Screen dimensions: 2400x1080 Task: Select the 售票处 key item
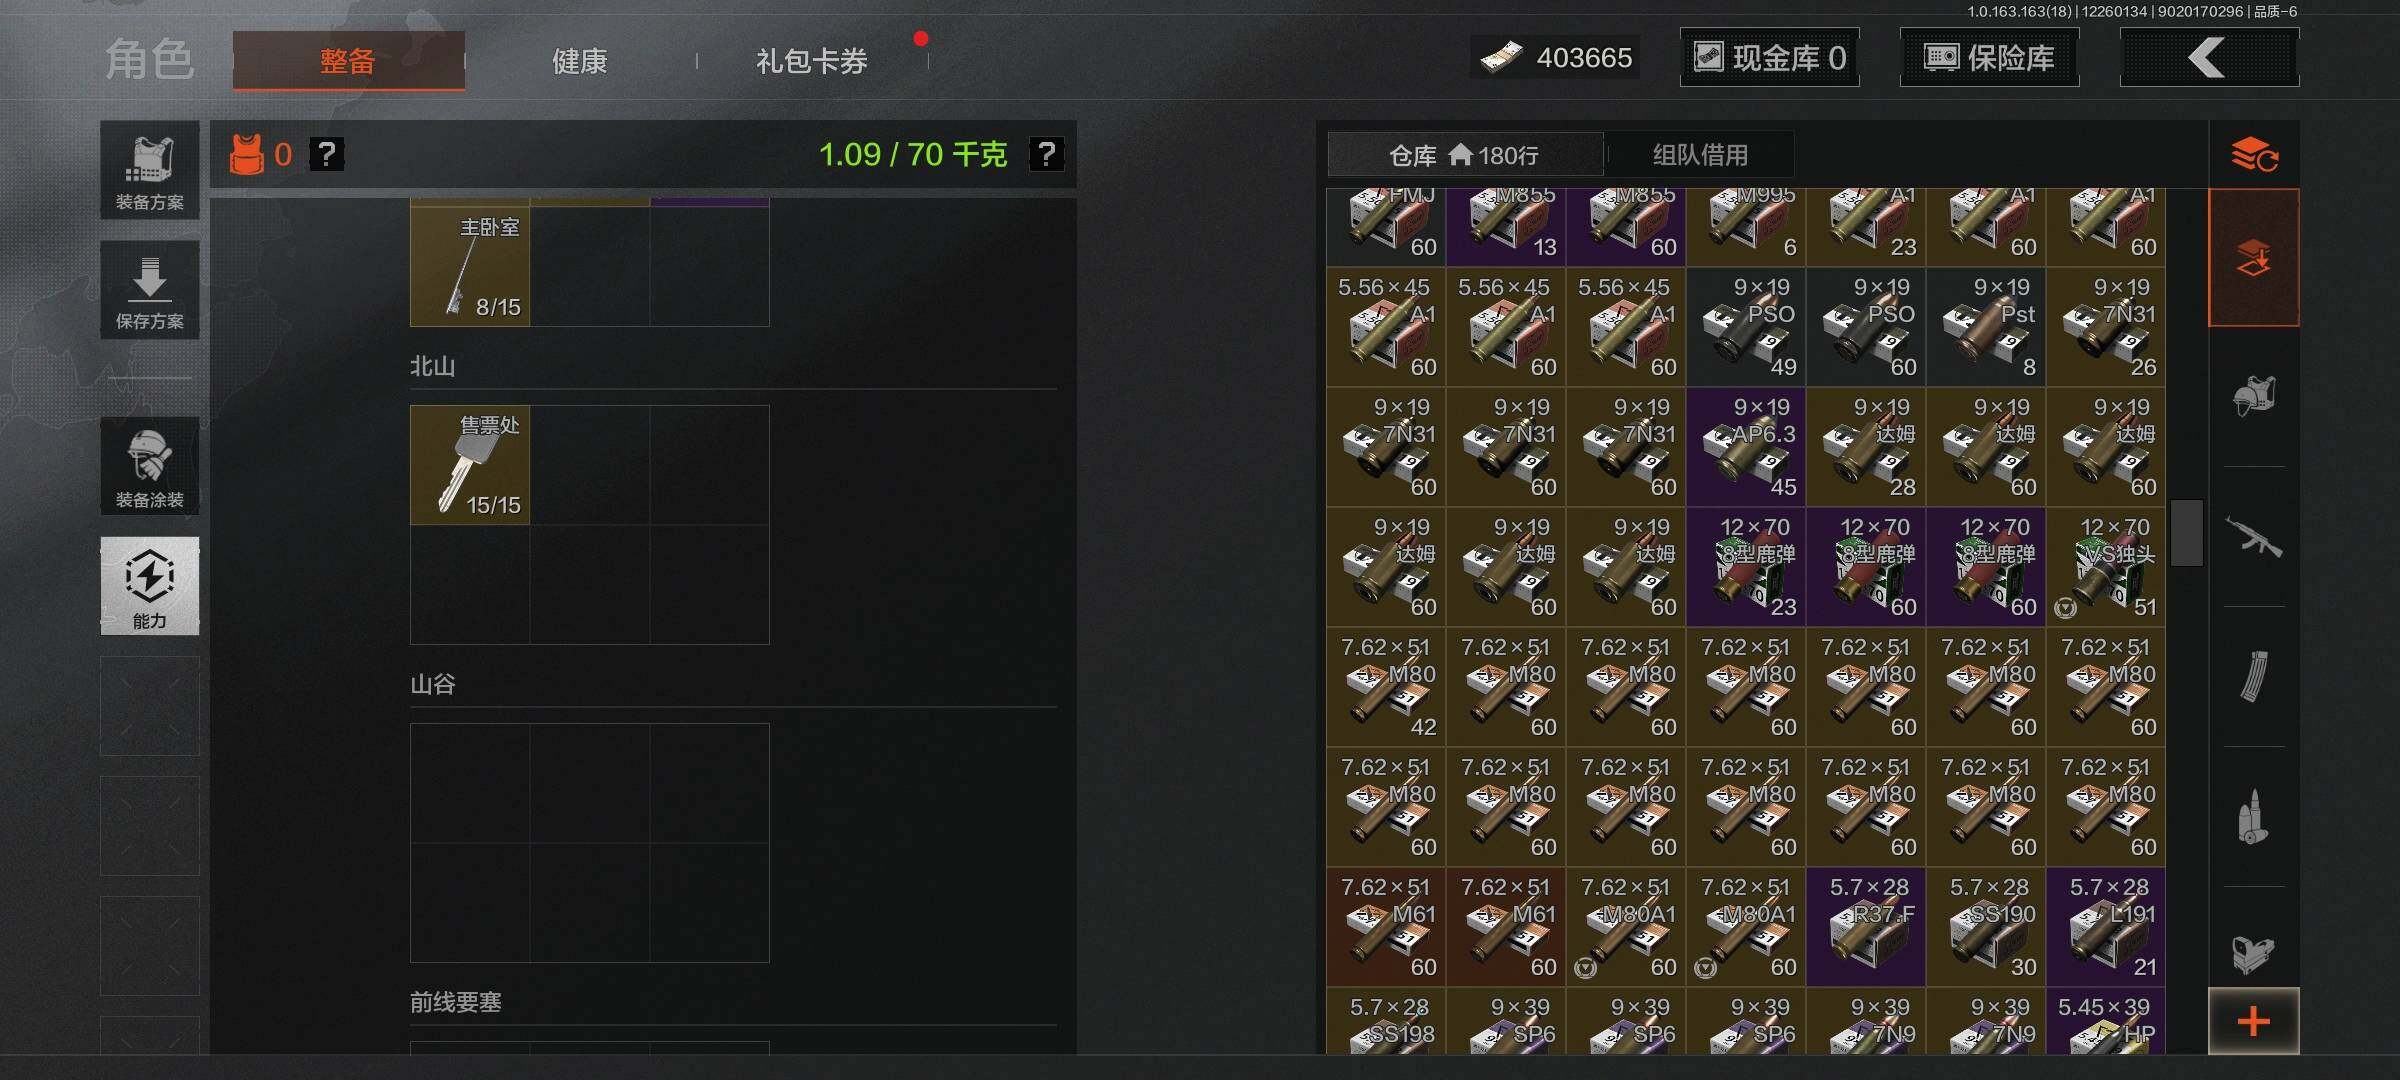click(x=470, y=465)
